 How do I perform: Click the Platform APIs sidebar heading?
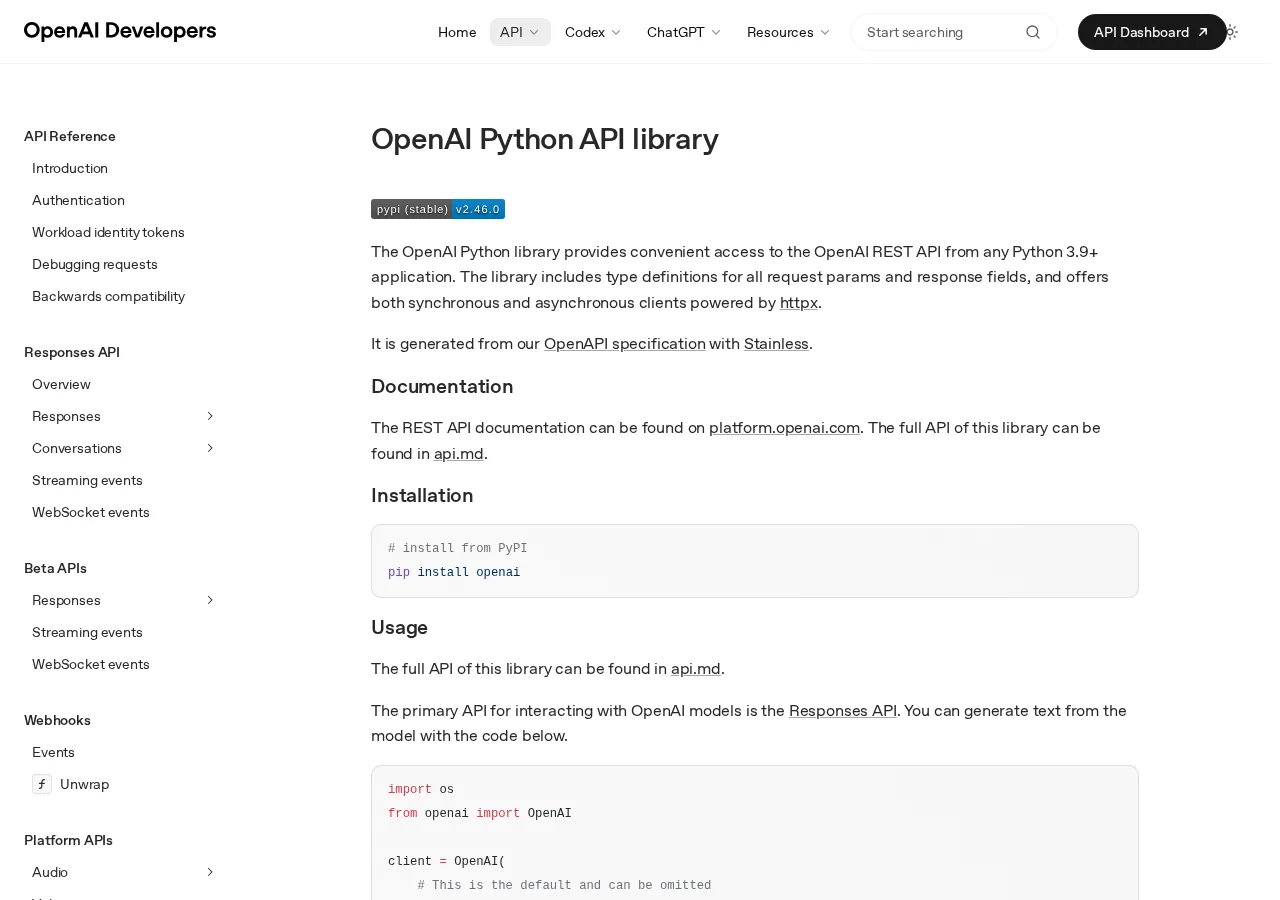(68, 840)
